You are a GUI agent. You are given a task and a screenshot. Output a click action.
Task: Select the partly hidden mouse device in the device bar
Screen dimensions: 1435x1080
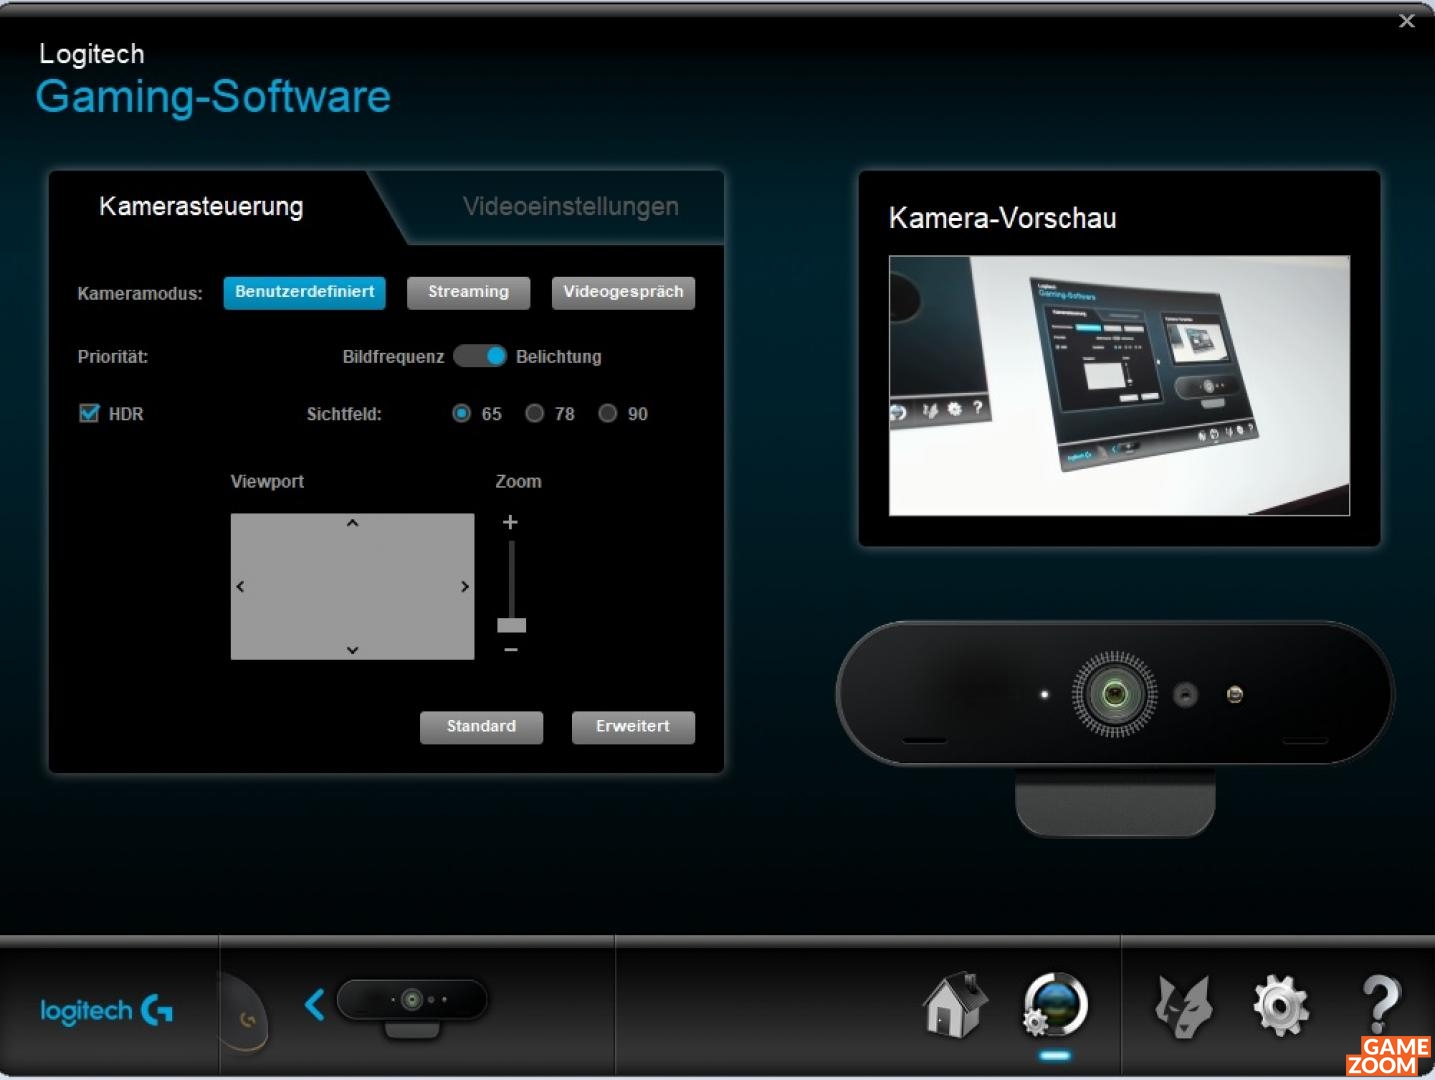[x=245, y=1013]
